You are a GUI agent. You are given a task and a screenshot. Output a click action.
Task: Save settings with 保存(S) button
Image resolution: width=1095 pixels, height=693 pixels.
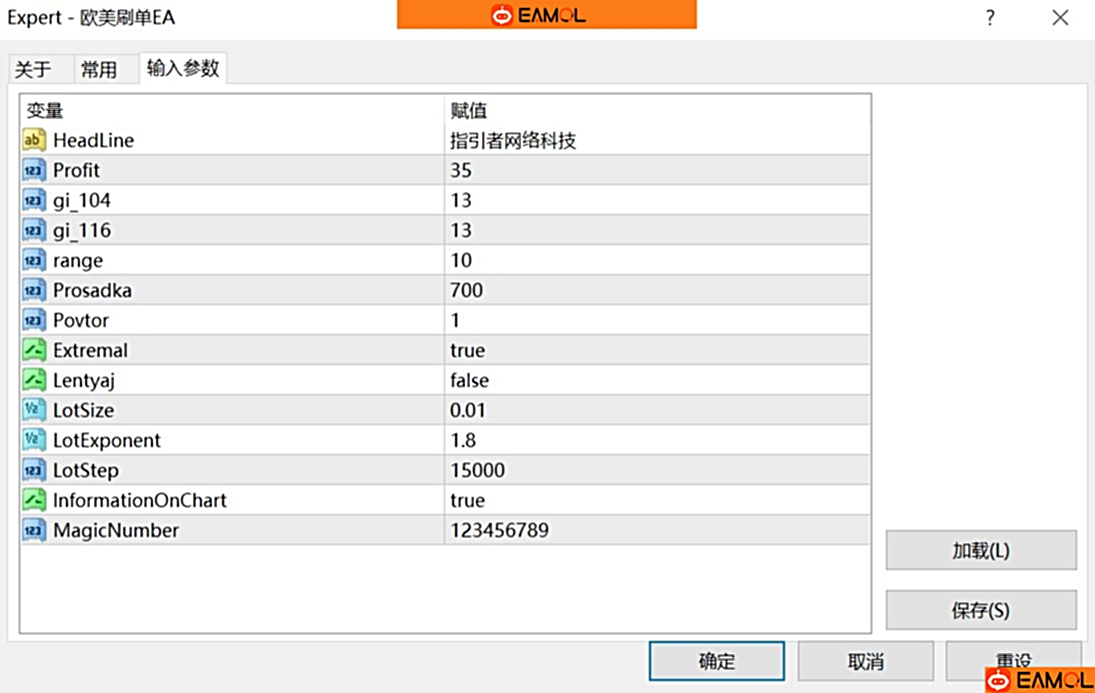tap(980, 610)
